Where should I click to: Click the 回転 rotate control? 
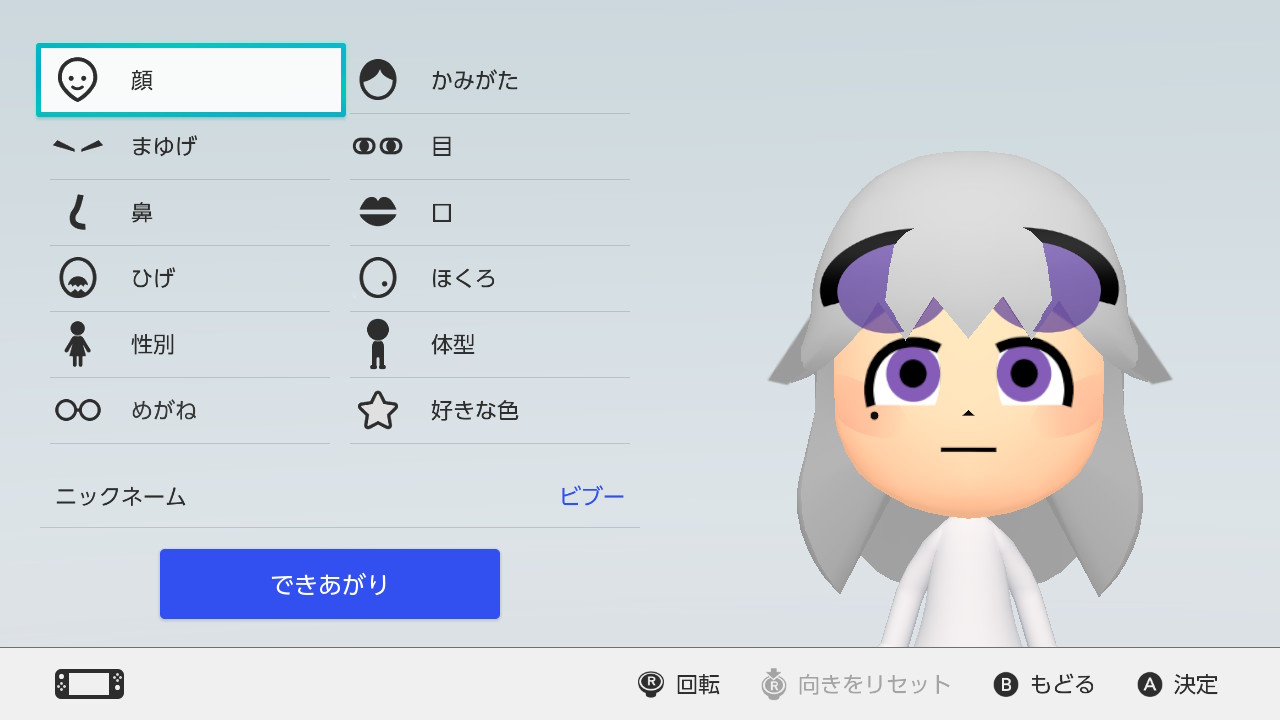click(x=679, y=684)
